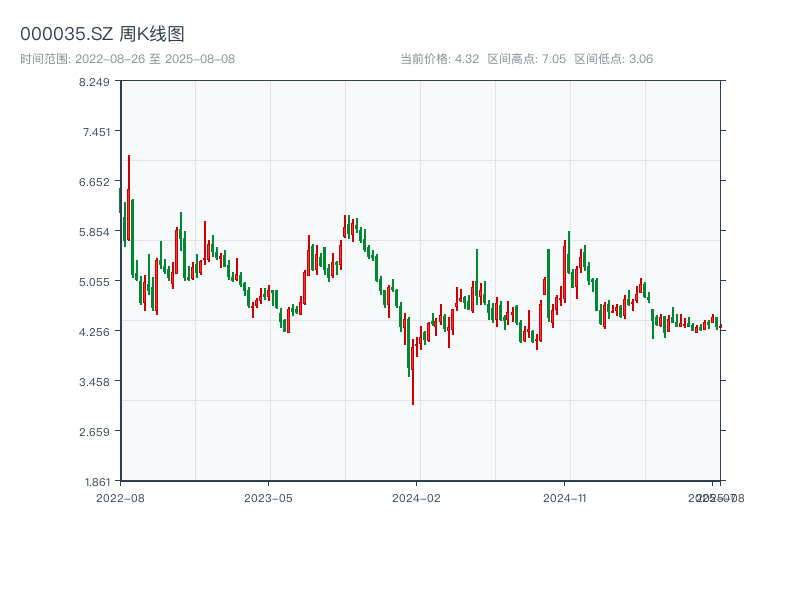The image size is (800, 600).
Task: Click the 区间低点 3.06 label
Action: tap(613, 59)
